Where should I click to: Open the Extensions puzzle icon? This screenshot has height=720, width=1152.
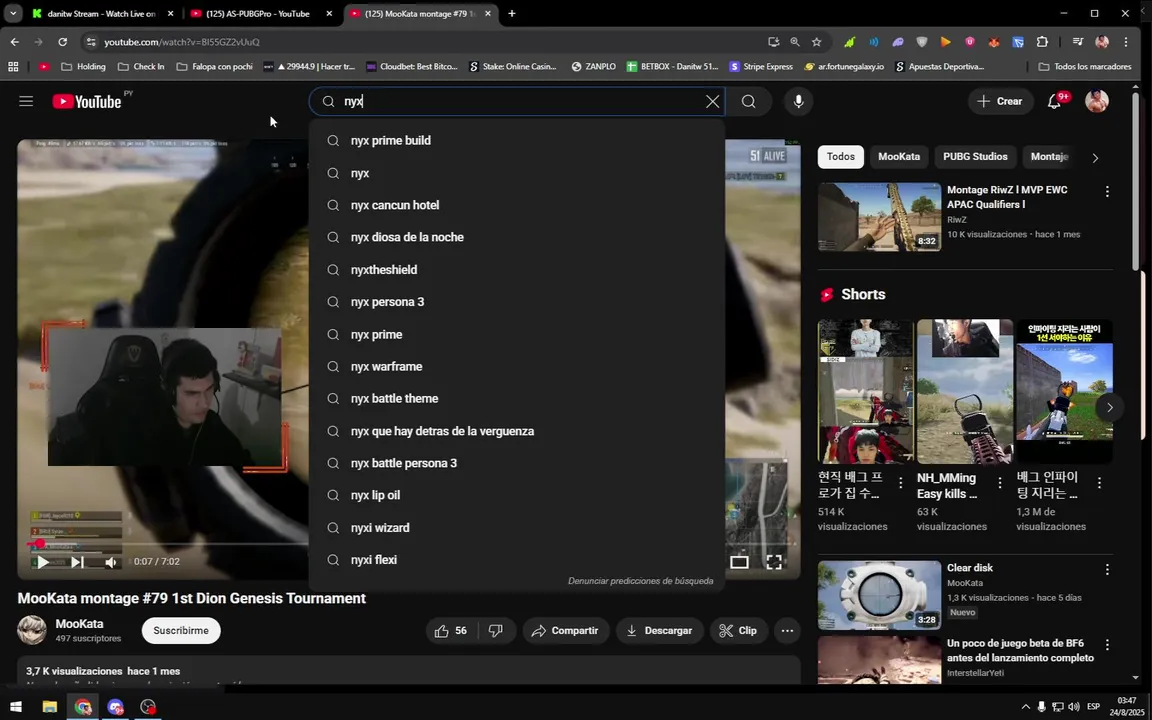[x=1042, y=42]
